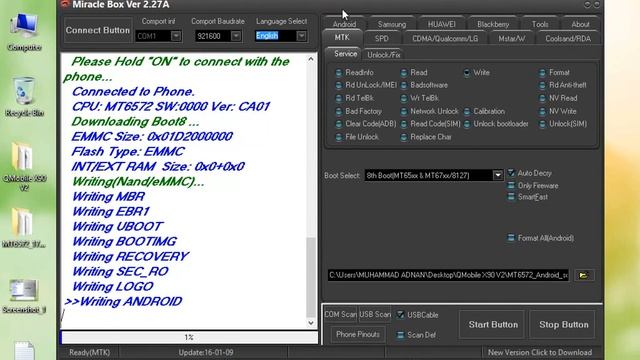The height and width of the screenshot is (360, 640).
Task: Click the COM Scan button
Action: pos(340,314)
